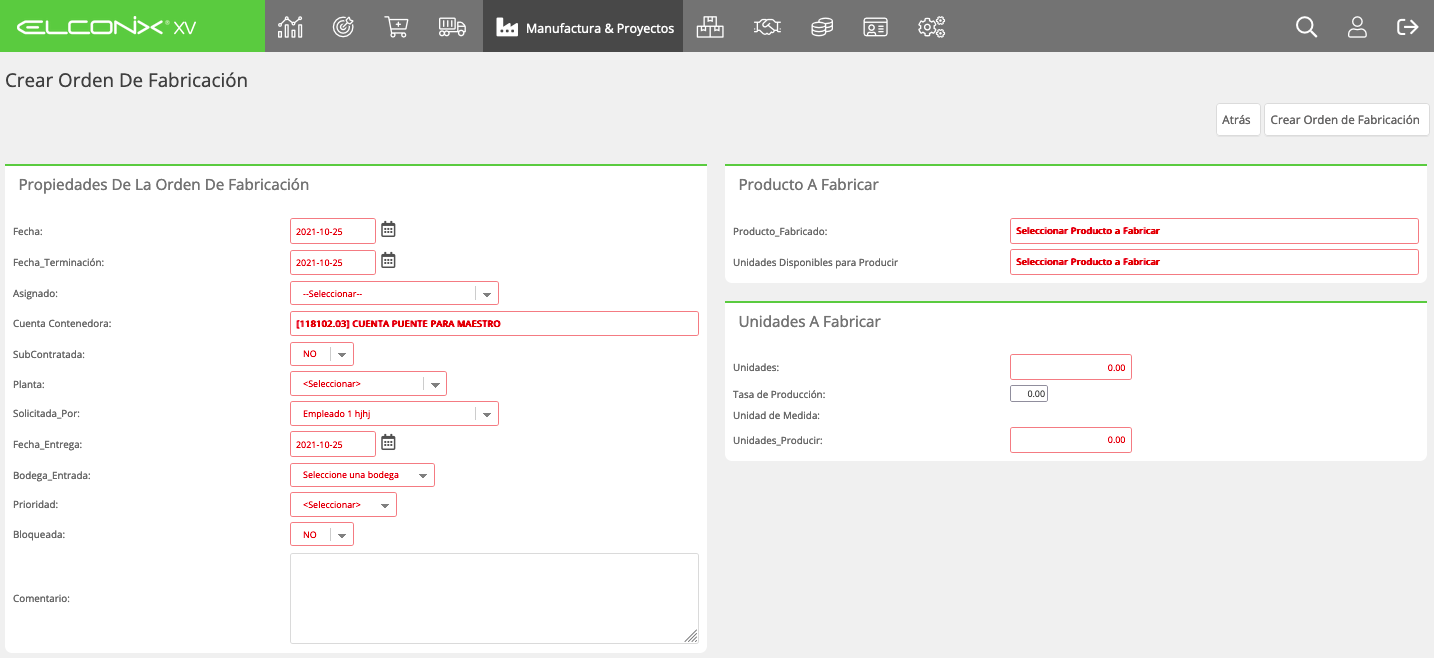Open the delivery truck module icon

coord(452,27)
